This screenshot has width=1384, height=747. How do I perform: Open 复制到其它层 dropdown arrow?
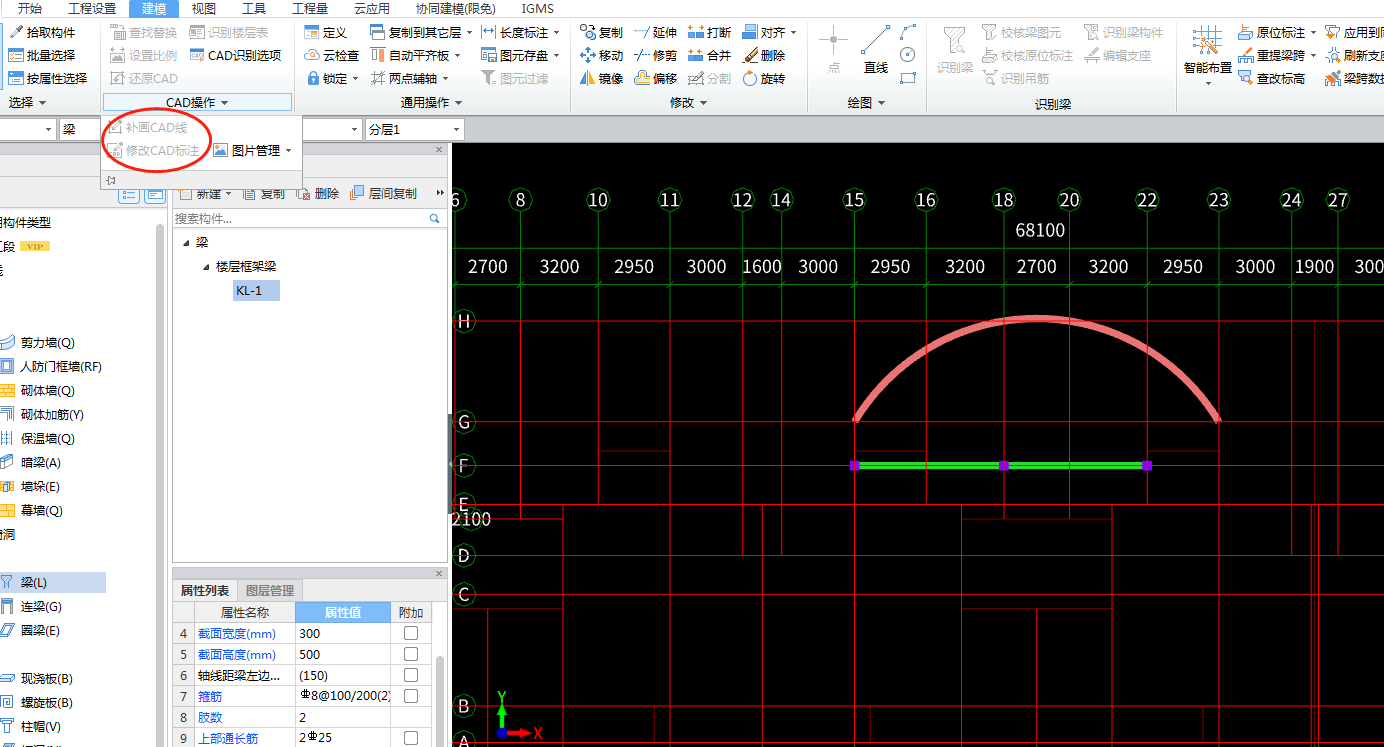coord(469,33)
